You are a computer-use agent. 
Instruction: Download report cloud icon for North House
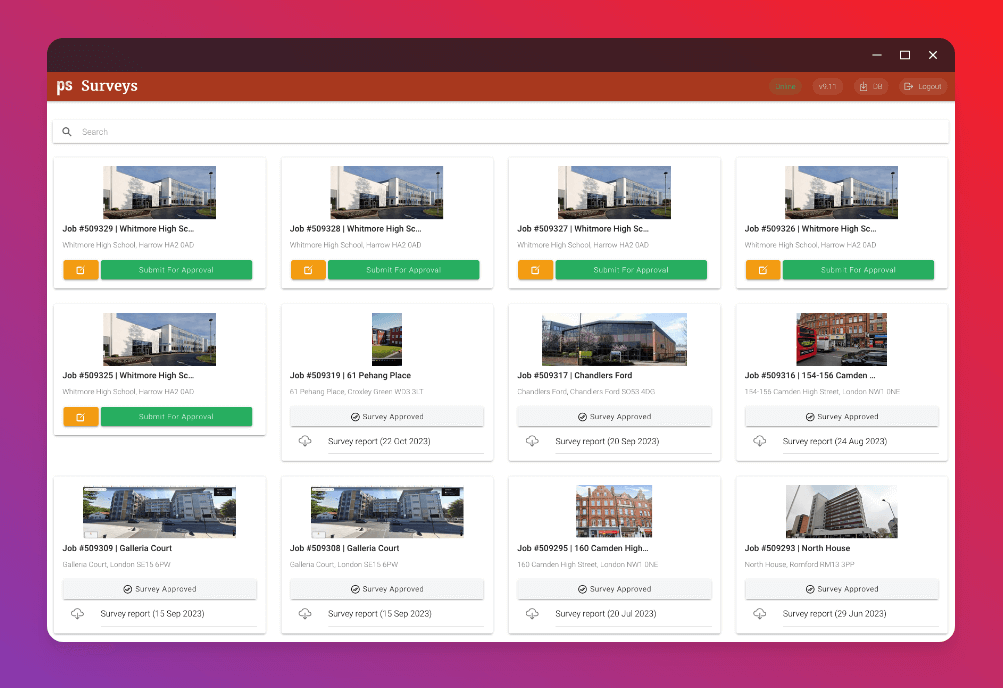pos(759,614)
